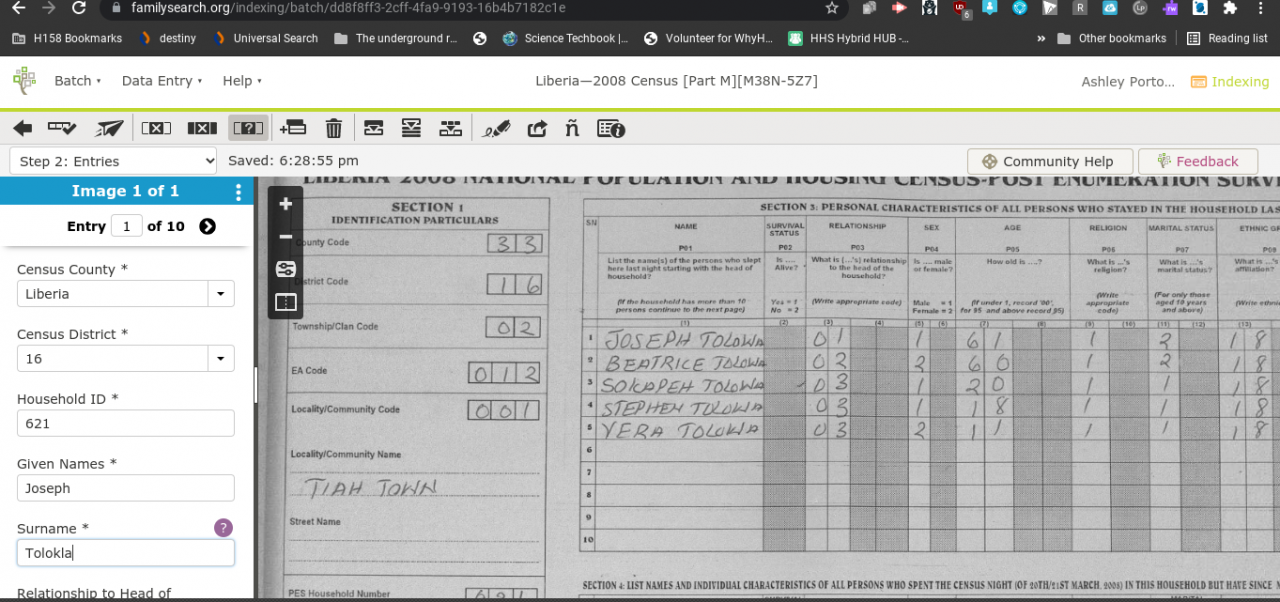
Task: Open the purple help icon by Surname
Action: (223, 527)
